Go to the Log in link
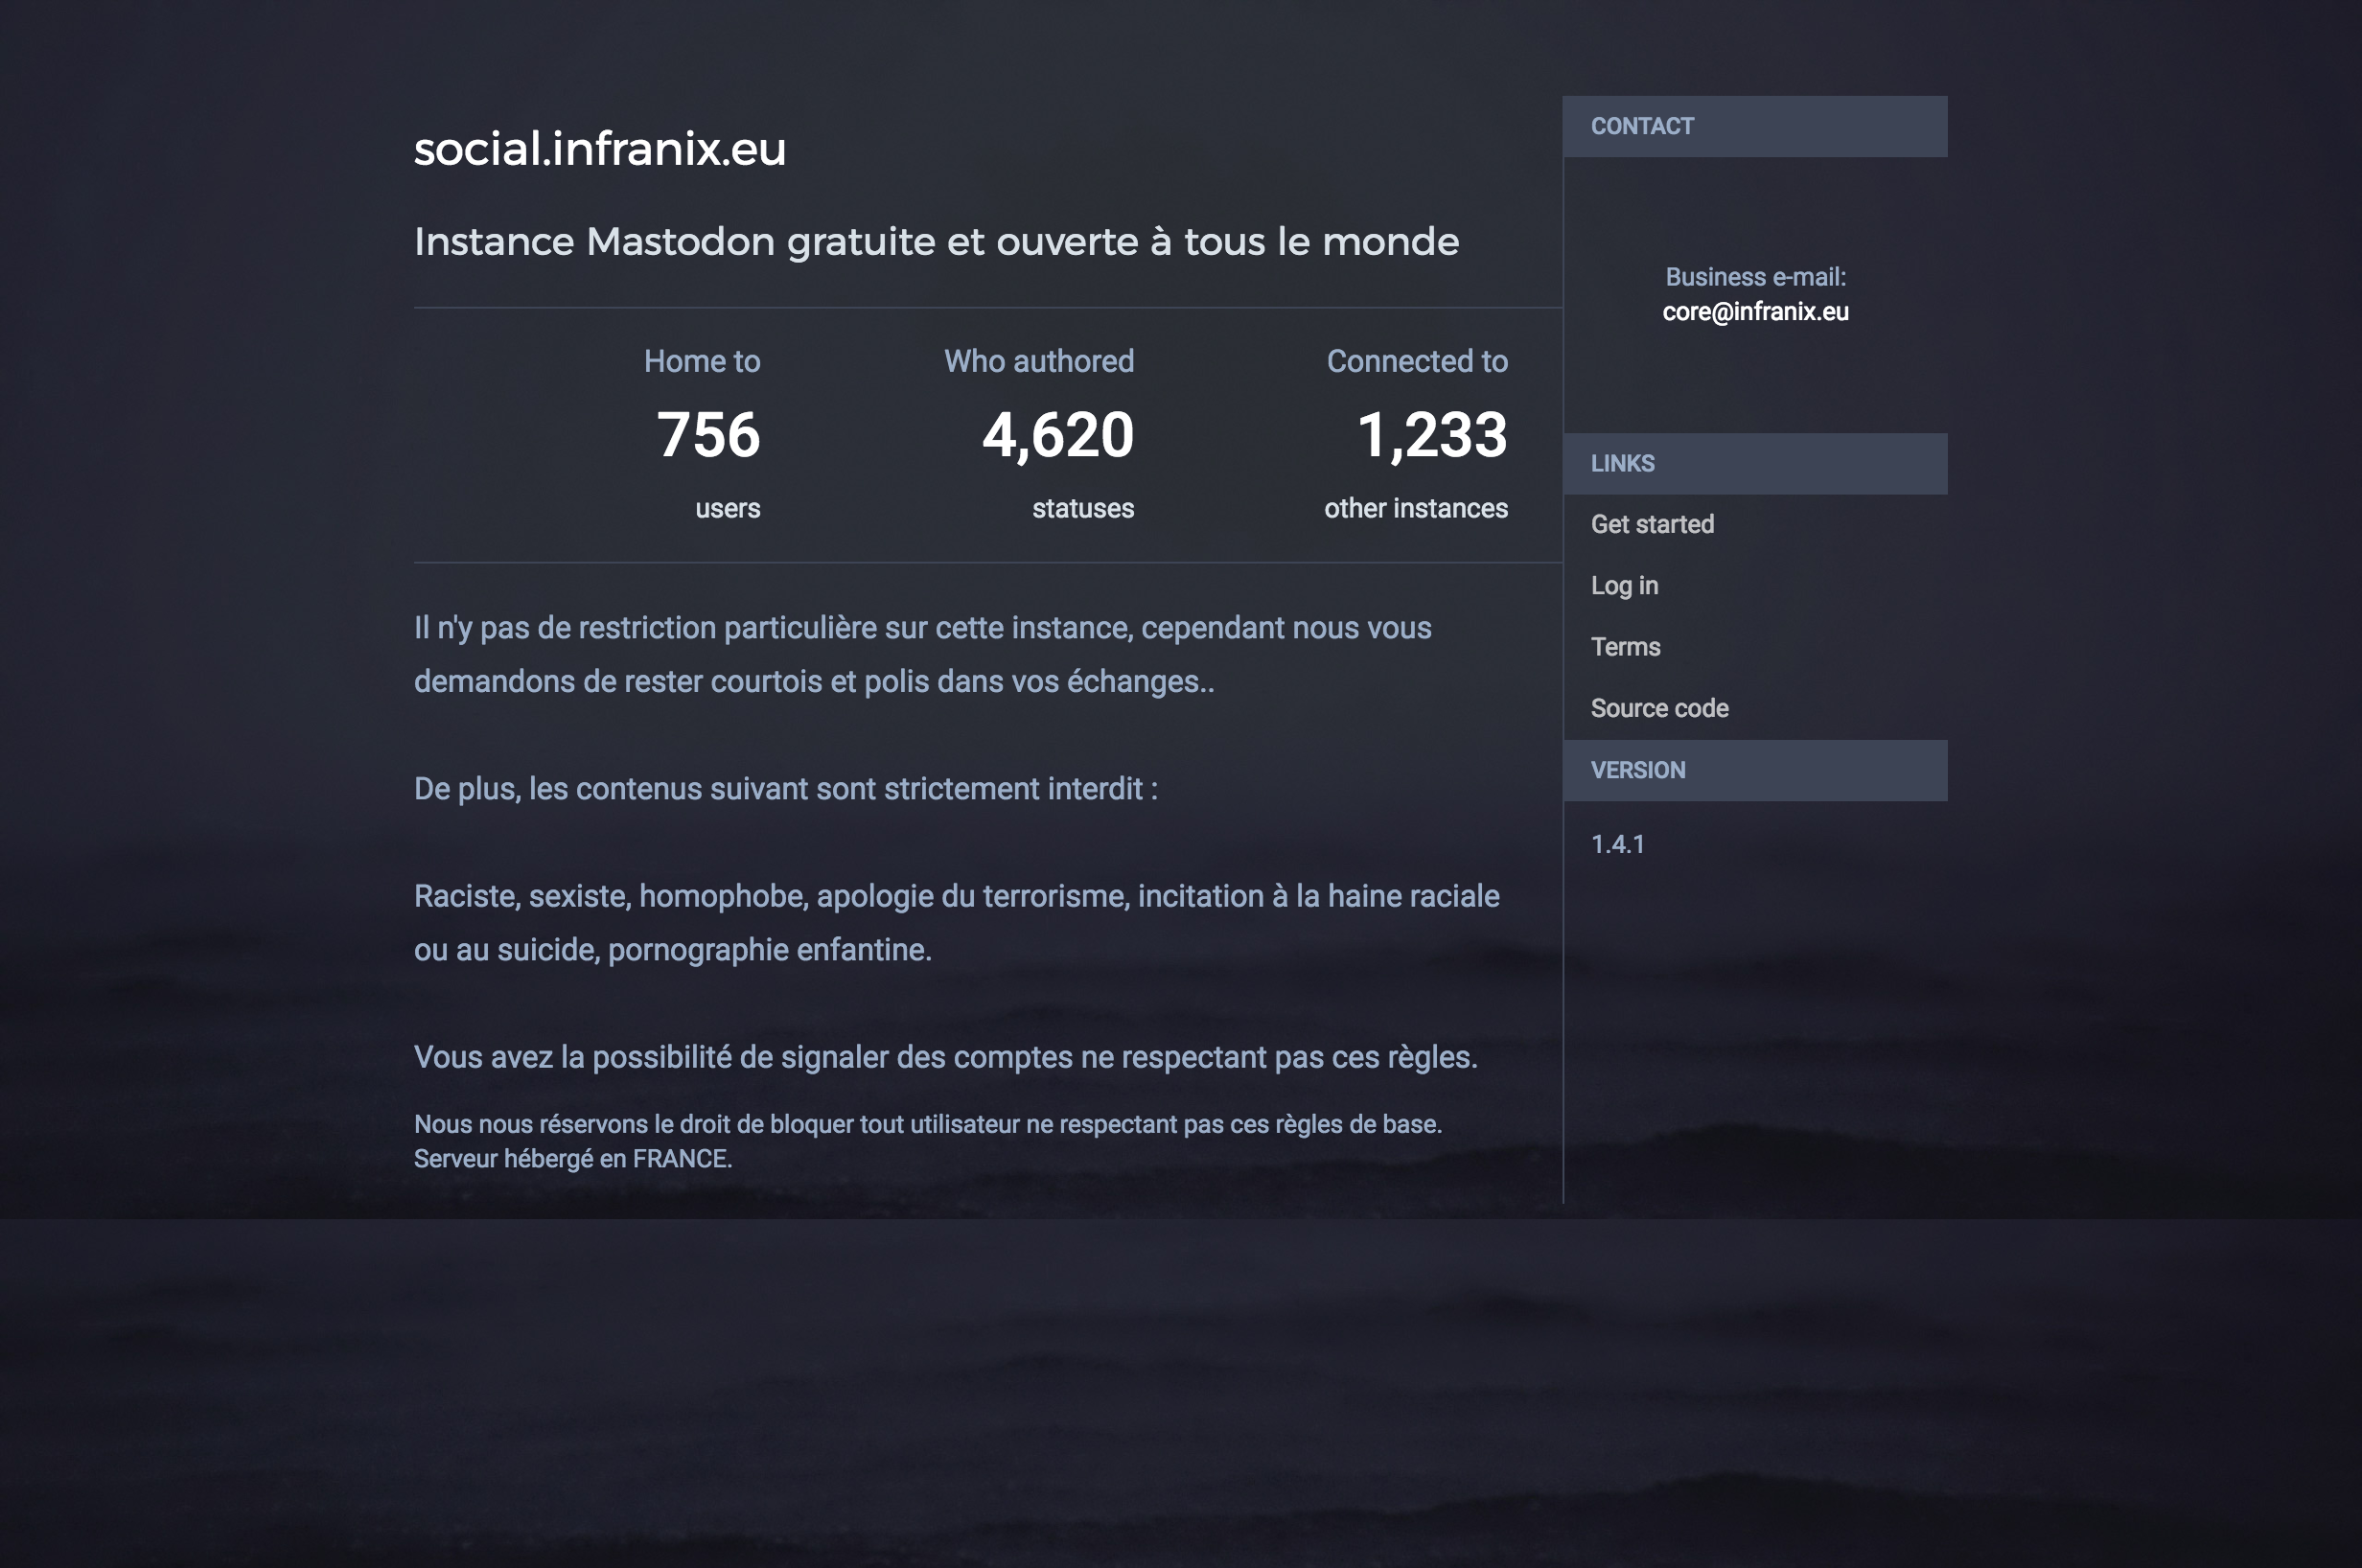 [x=1624, y=585]
